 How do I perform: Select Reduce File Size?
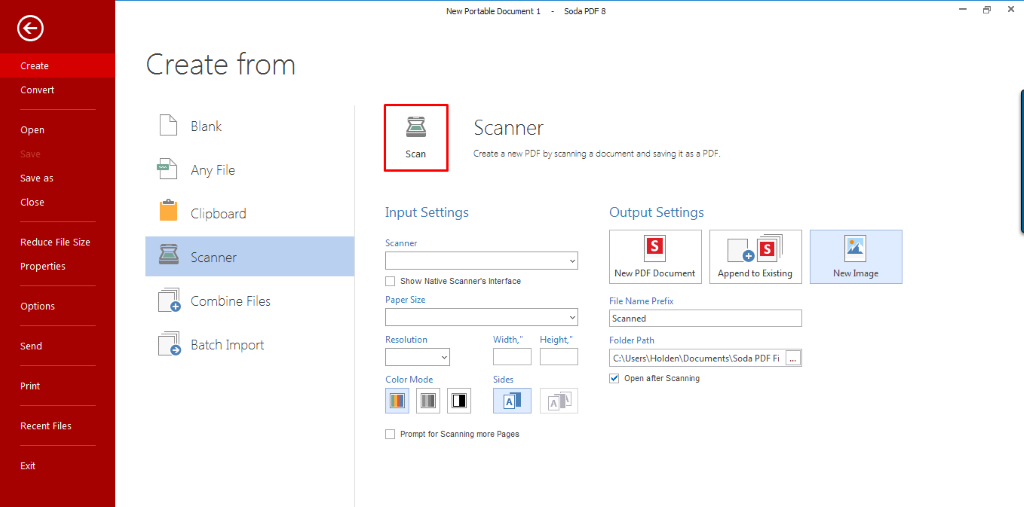point(57,242)
